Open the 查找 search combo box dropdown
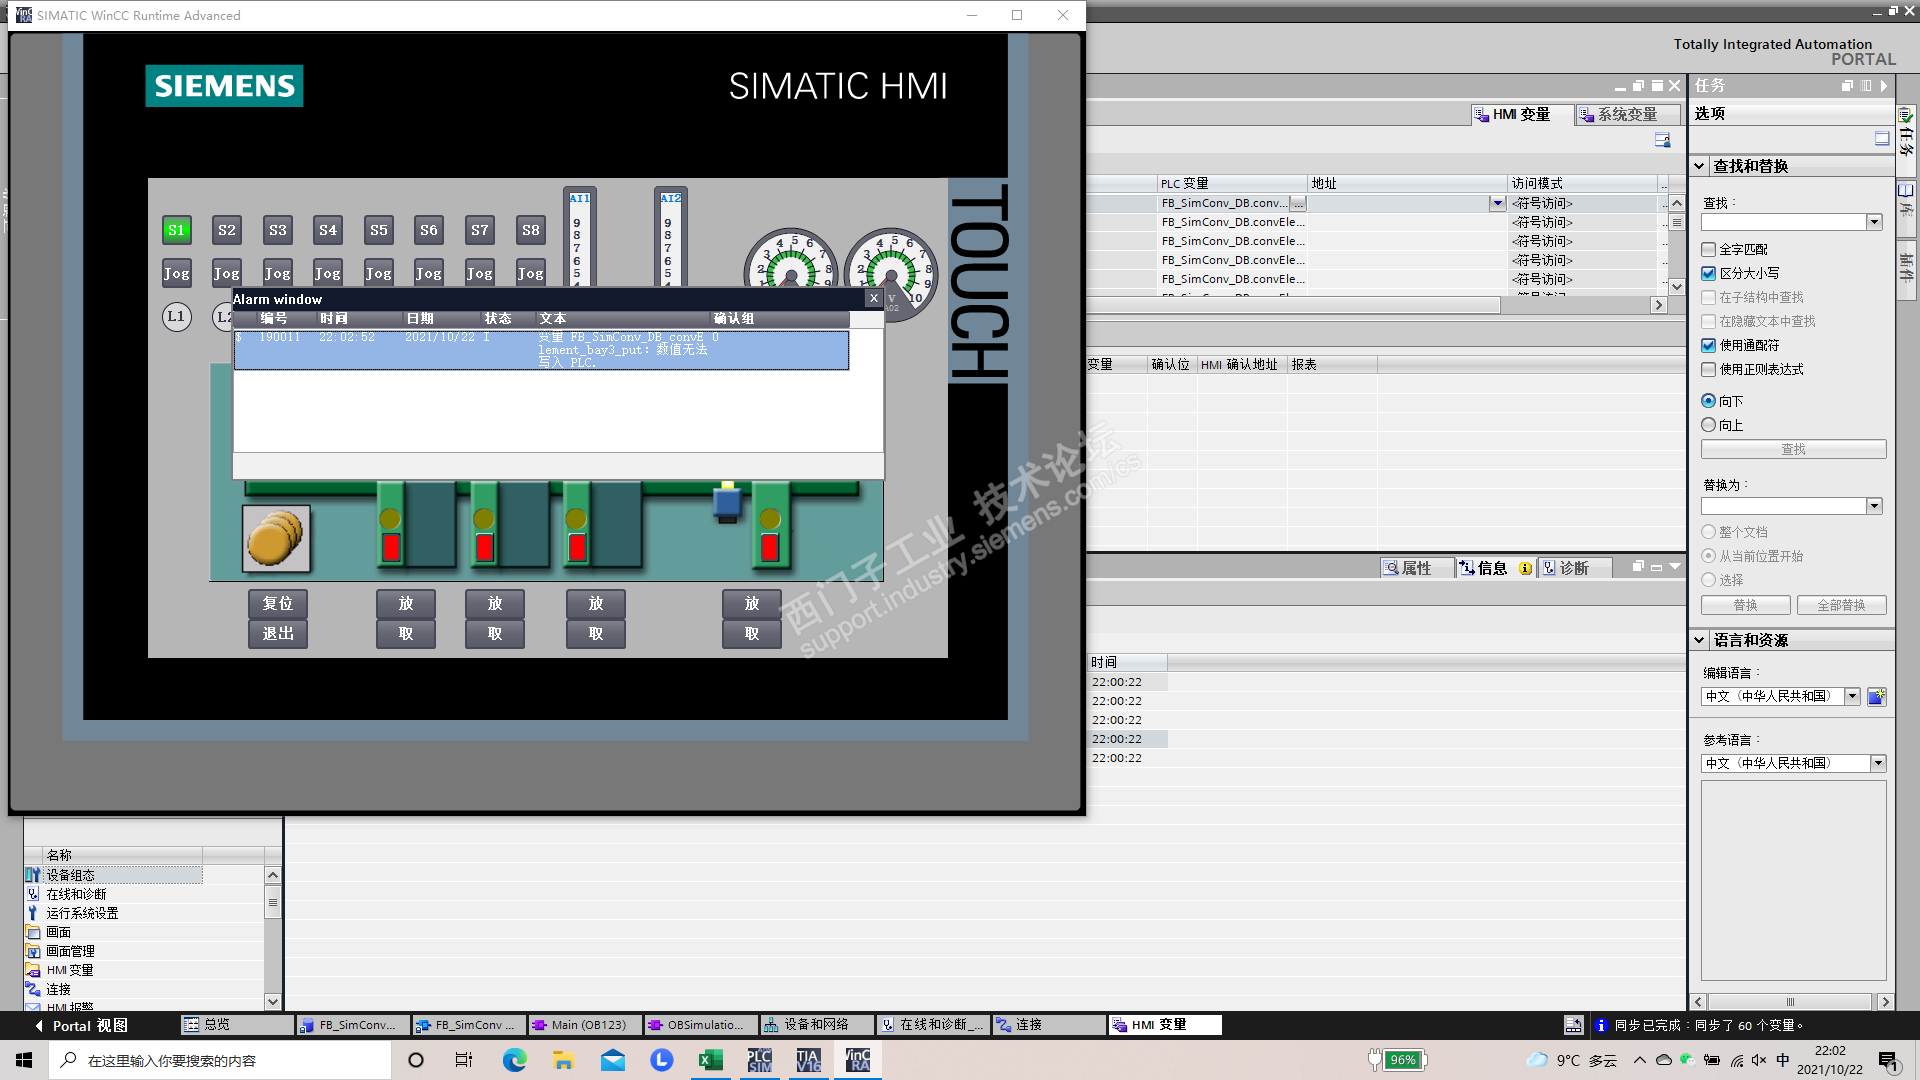The image size is (1920, 1080). coord(1874,222)
